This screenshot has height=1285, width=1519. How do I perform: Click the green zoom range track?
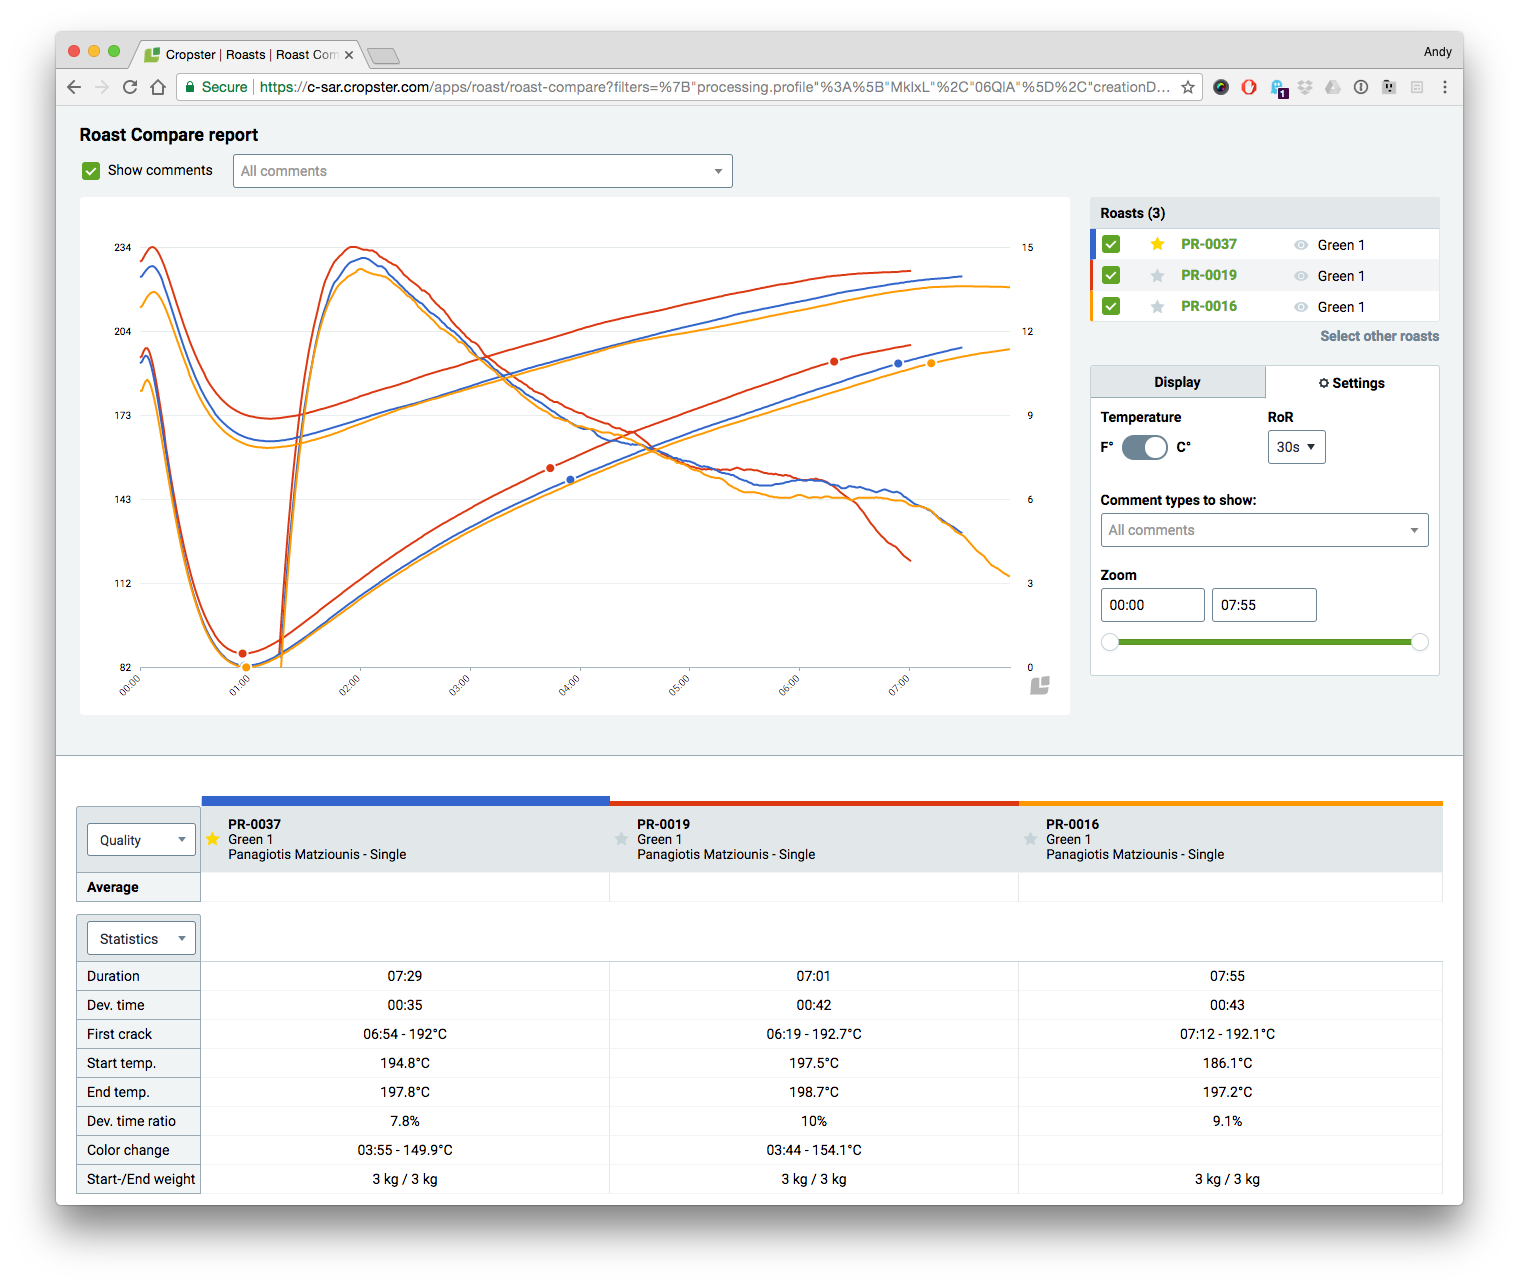pos(1265,642)
